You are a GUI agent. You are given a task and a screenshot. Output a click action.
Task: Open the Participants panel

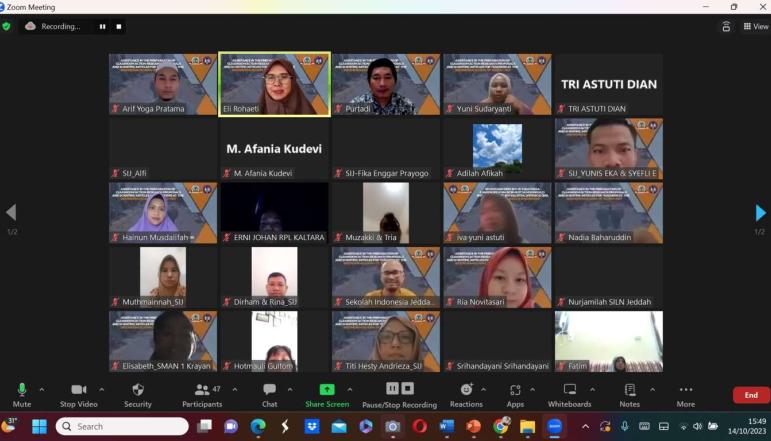[x=202, y=390]
